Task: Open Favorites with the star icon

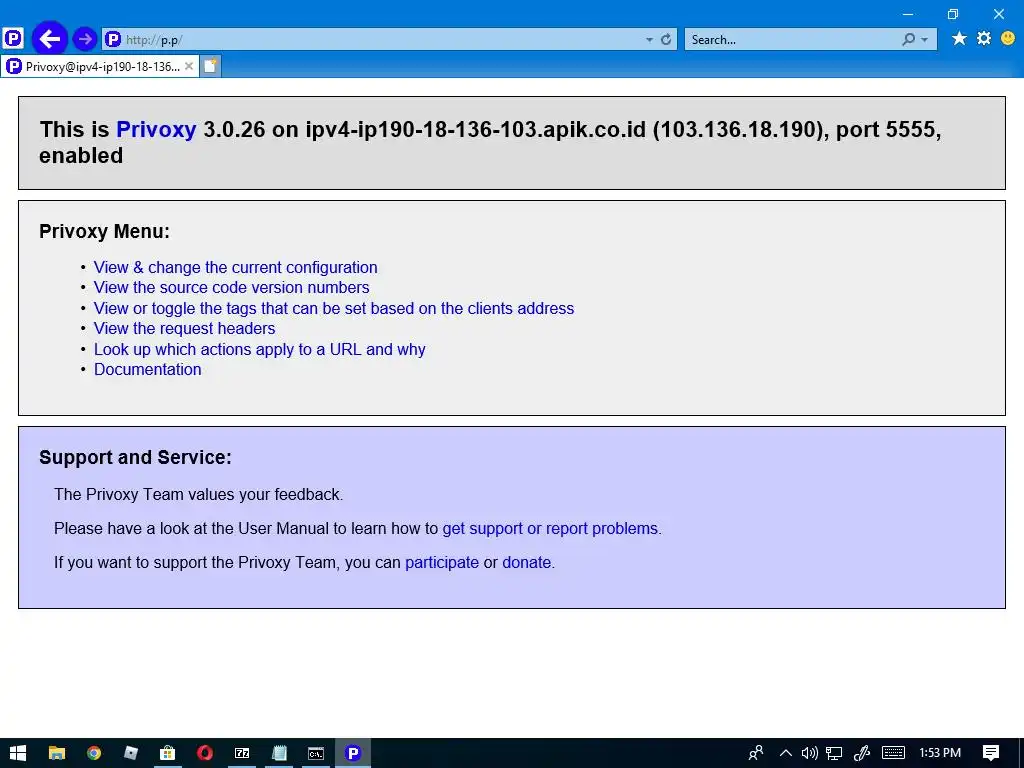Action: click(x=959, y=39)
